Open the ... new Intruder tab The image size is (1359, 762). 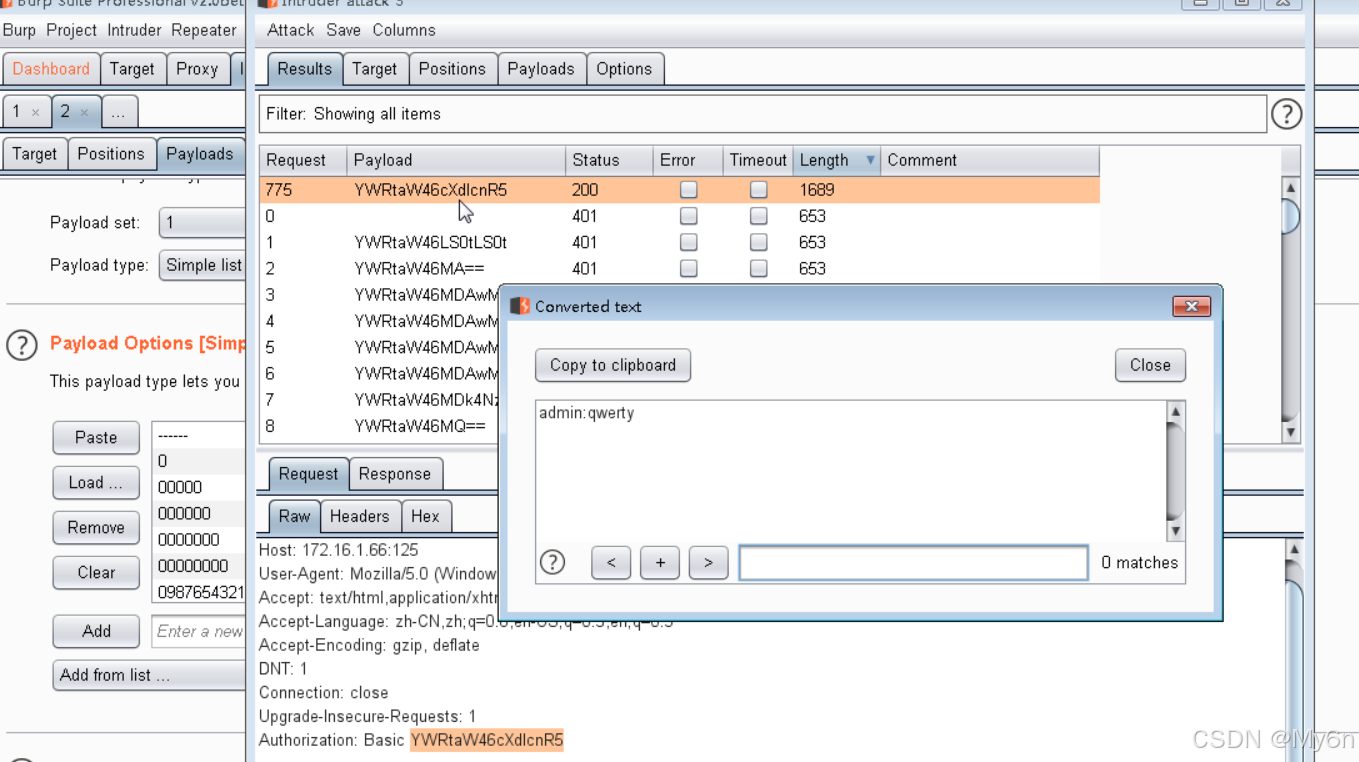tap(118, 112)
